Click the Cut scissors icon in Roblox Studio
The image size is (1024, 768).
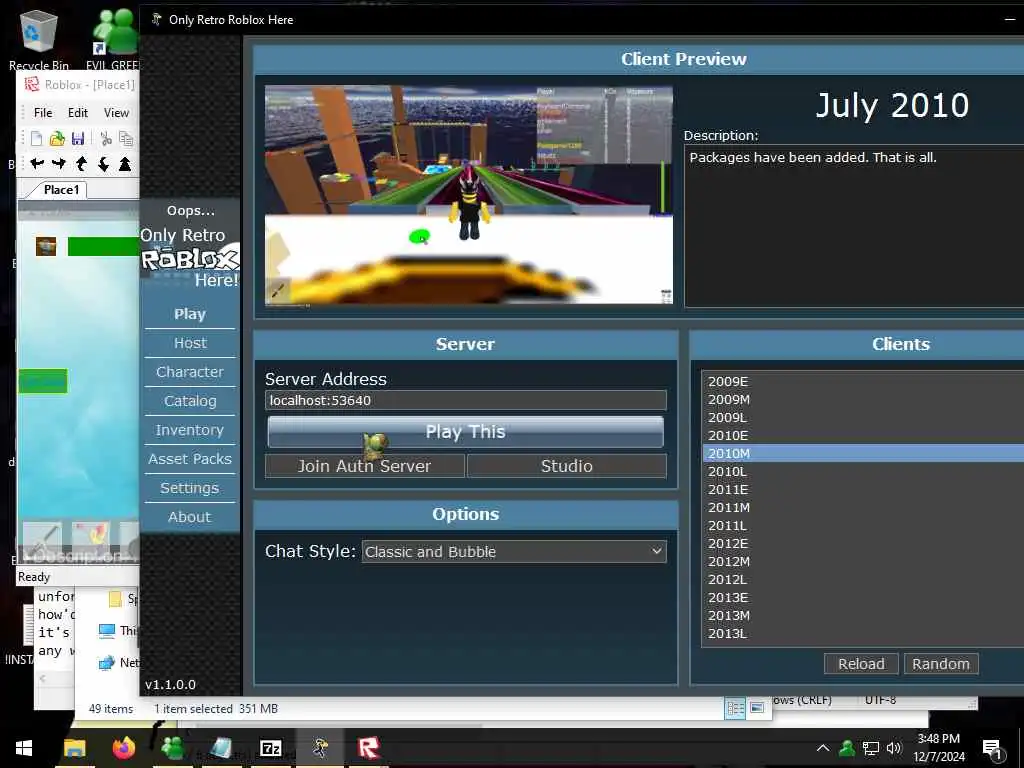106,138
